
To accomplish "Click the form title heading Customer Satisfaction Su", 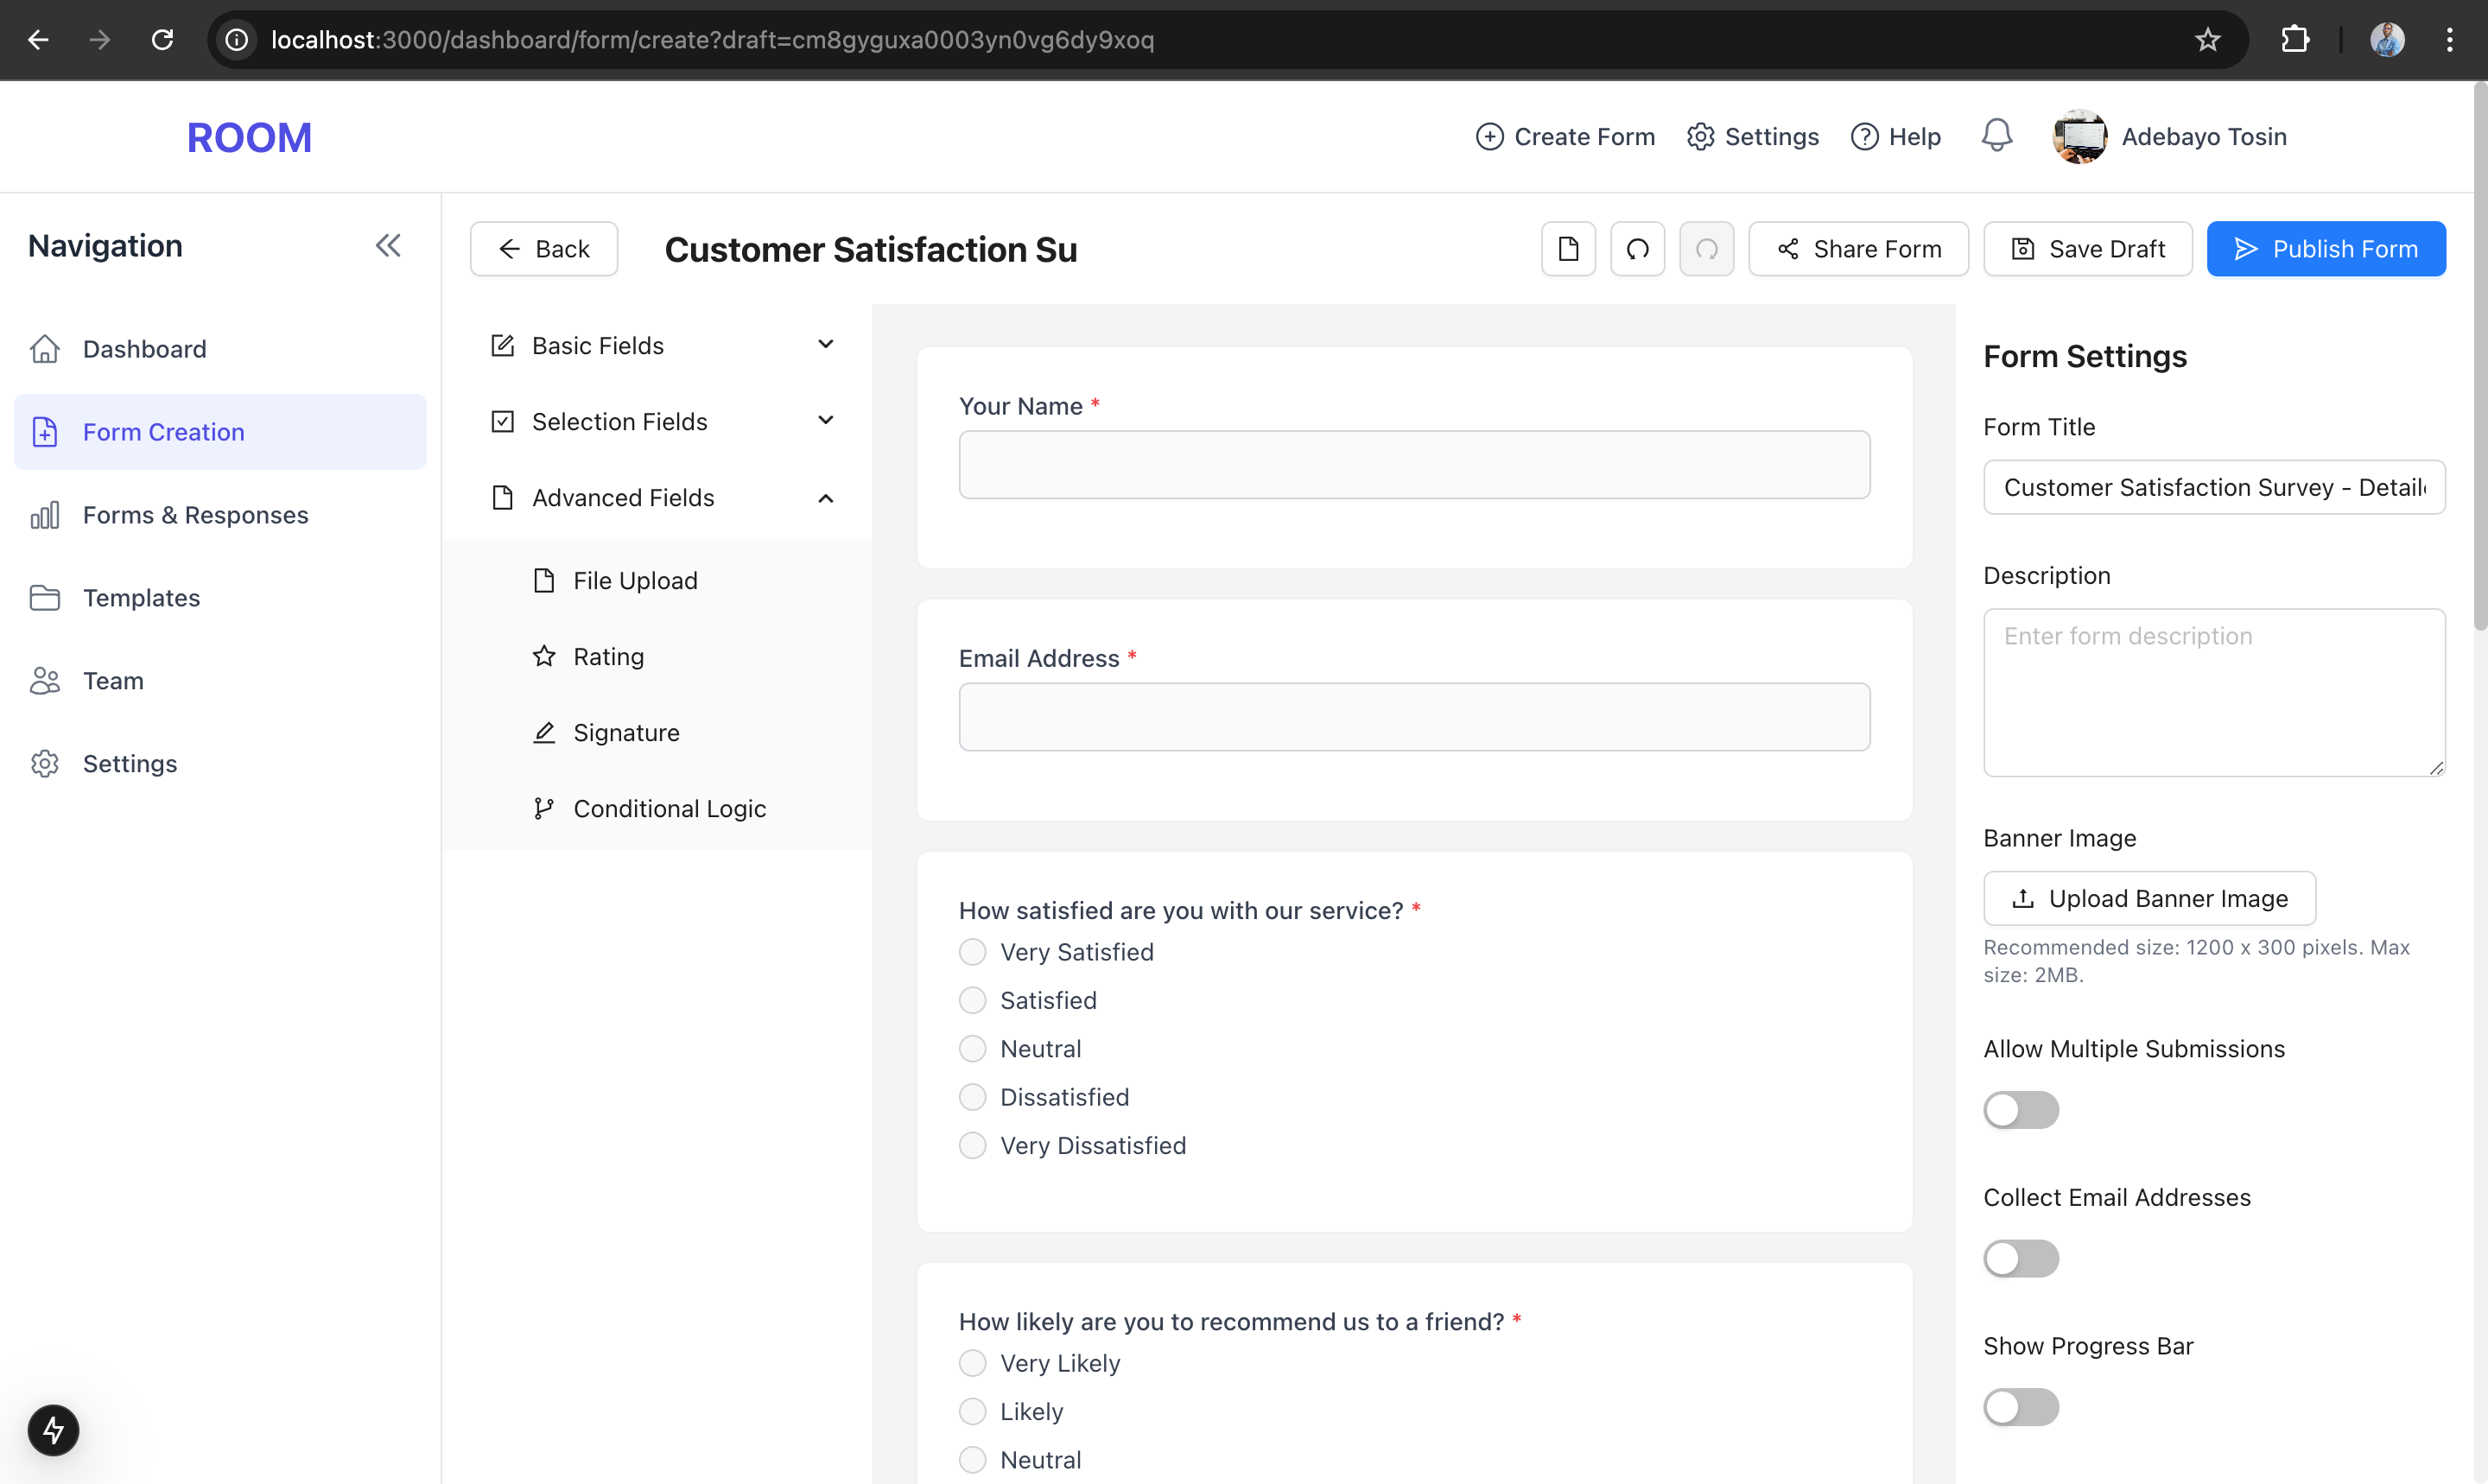I will 870,249.
